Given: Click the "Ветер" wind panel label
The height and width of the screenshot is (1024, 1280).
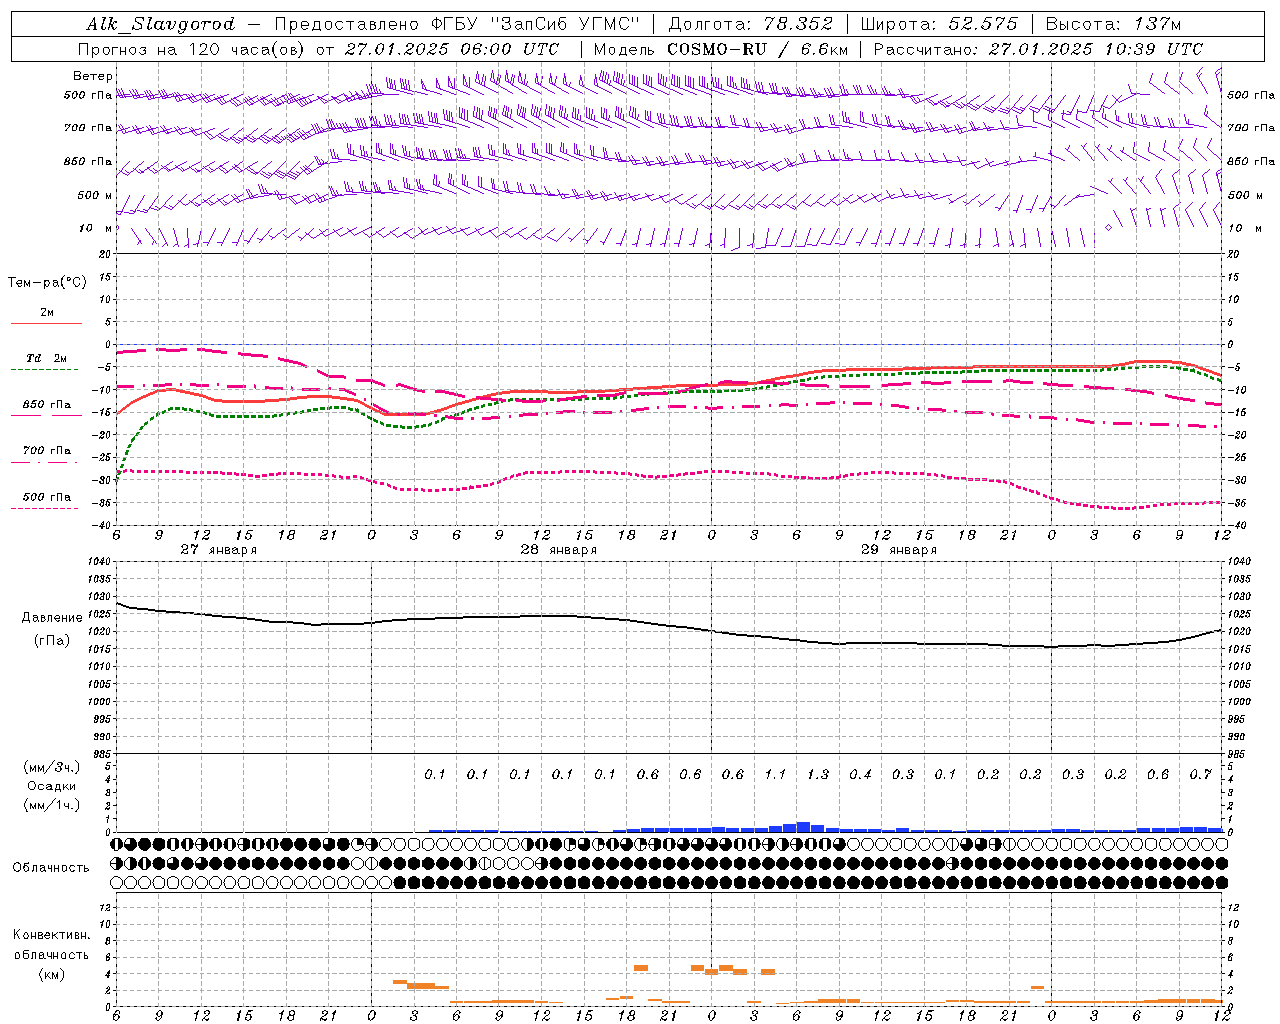Looking at the screenshot, I should tap(93, 76).
